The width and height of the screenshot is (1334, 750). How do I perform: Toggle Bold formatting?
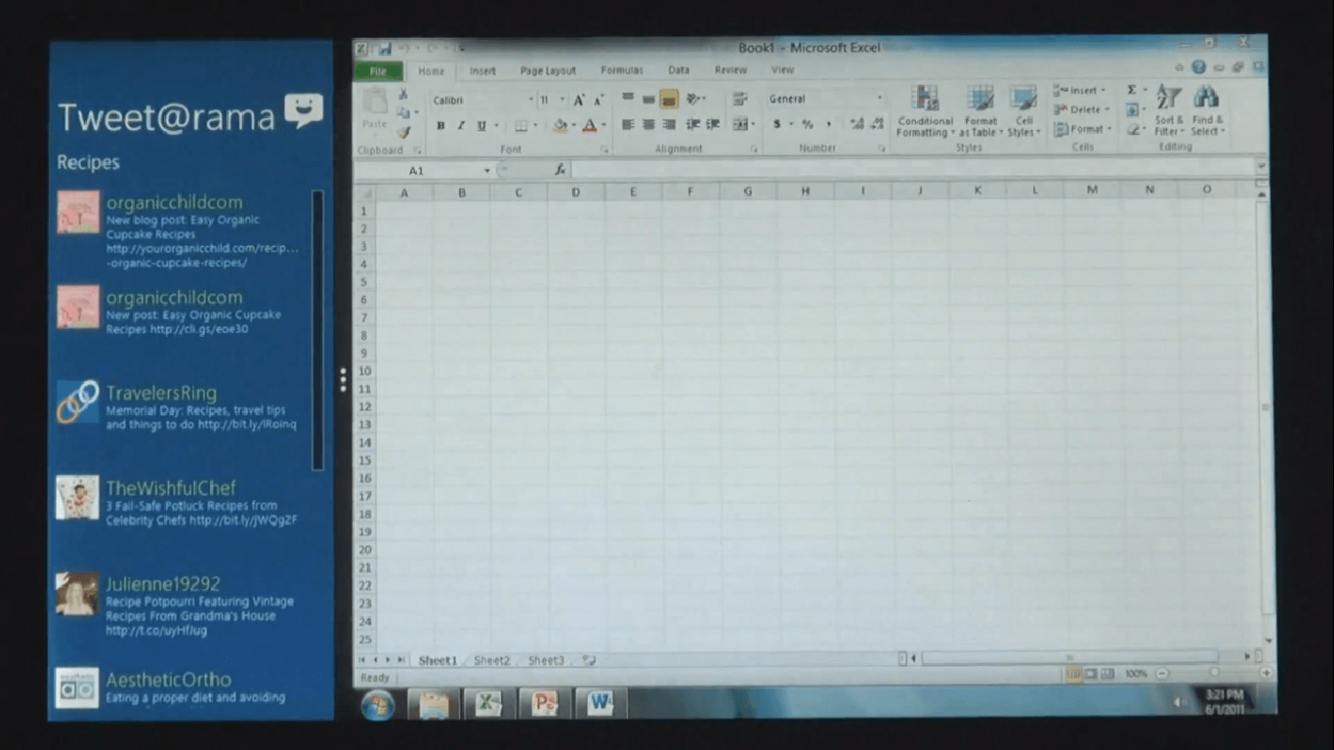[x=440, y=126]
